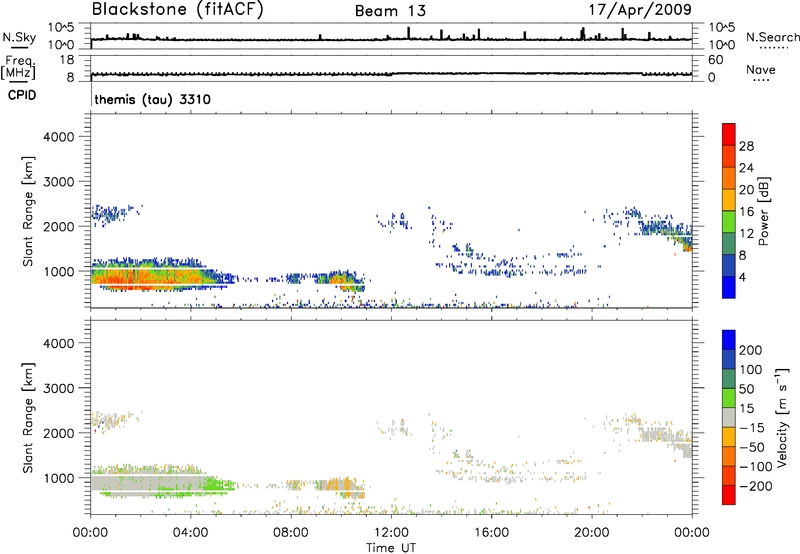Click the dark blue top velocity color segment
The height and width of the screenshot is (554, 800).
coord(729,340)
